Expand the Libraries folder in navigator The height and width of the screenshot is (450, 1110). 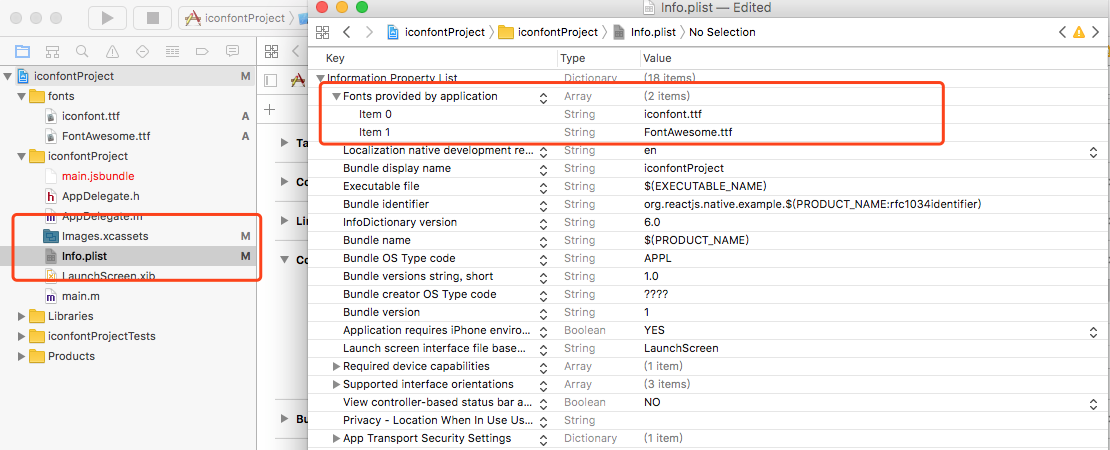click(21, 316)
